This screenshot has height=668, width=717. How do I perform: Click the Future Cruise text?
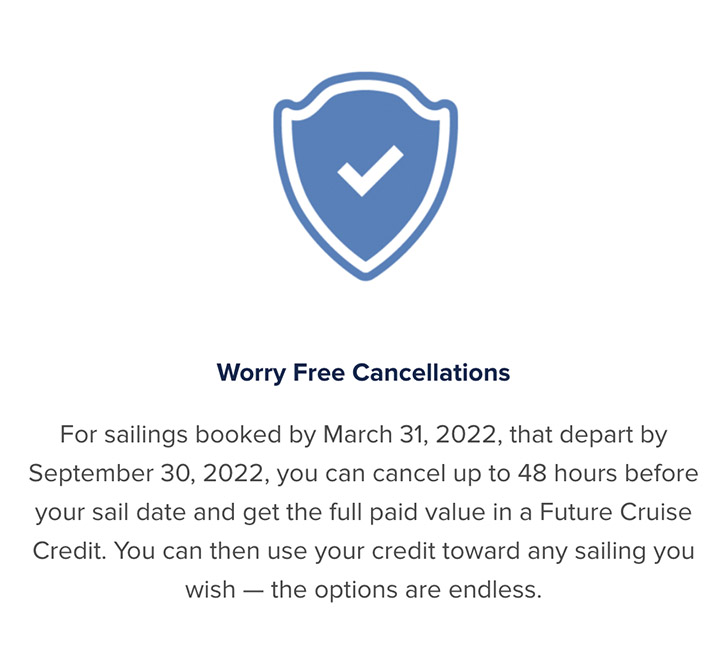615,512
